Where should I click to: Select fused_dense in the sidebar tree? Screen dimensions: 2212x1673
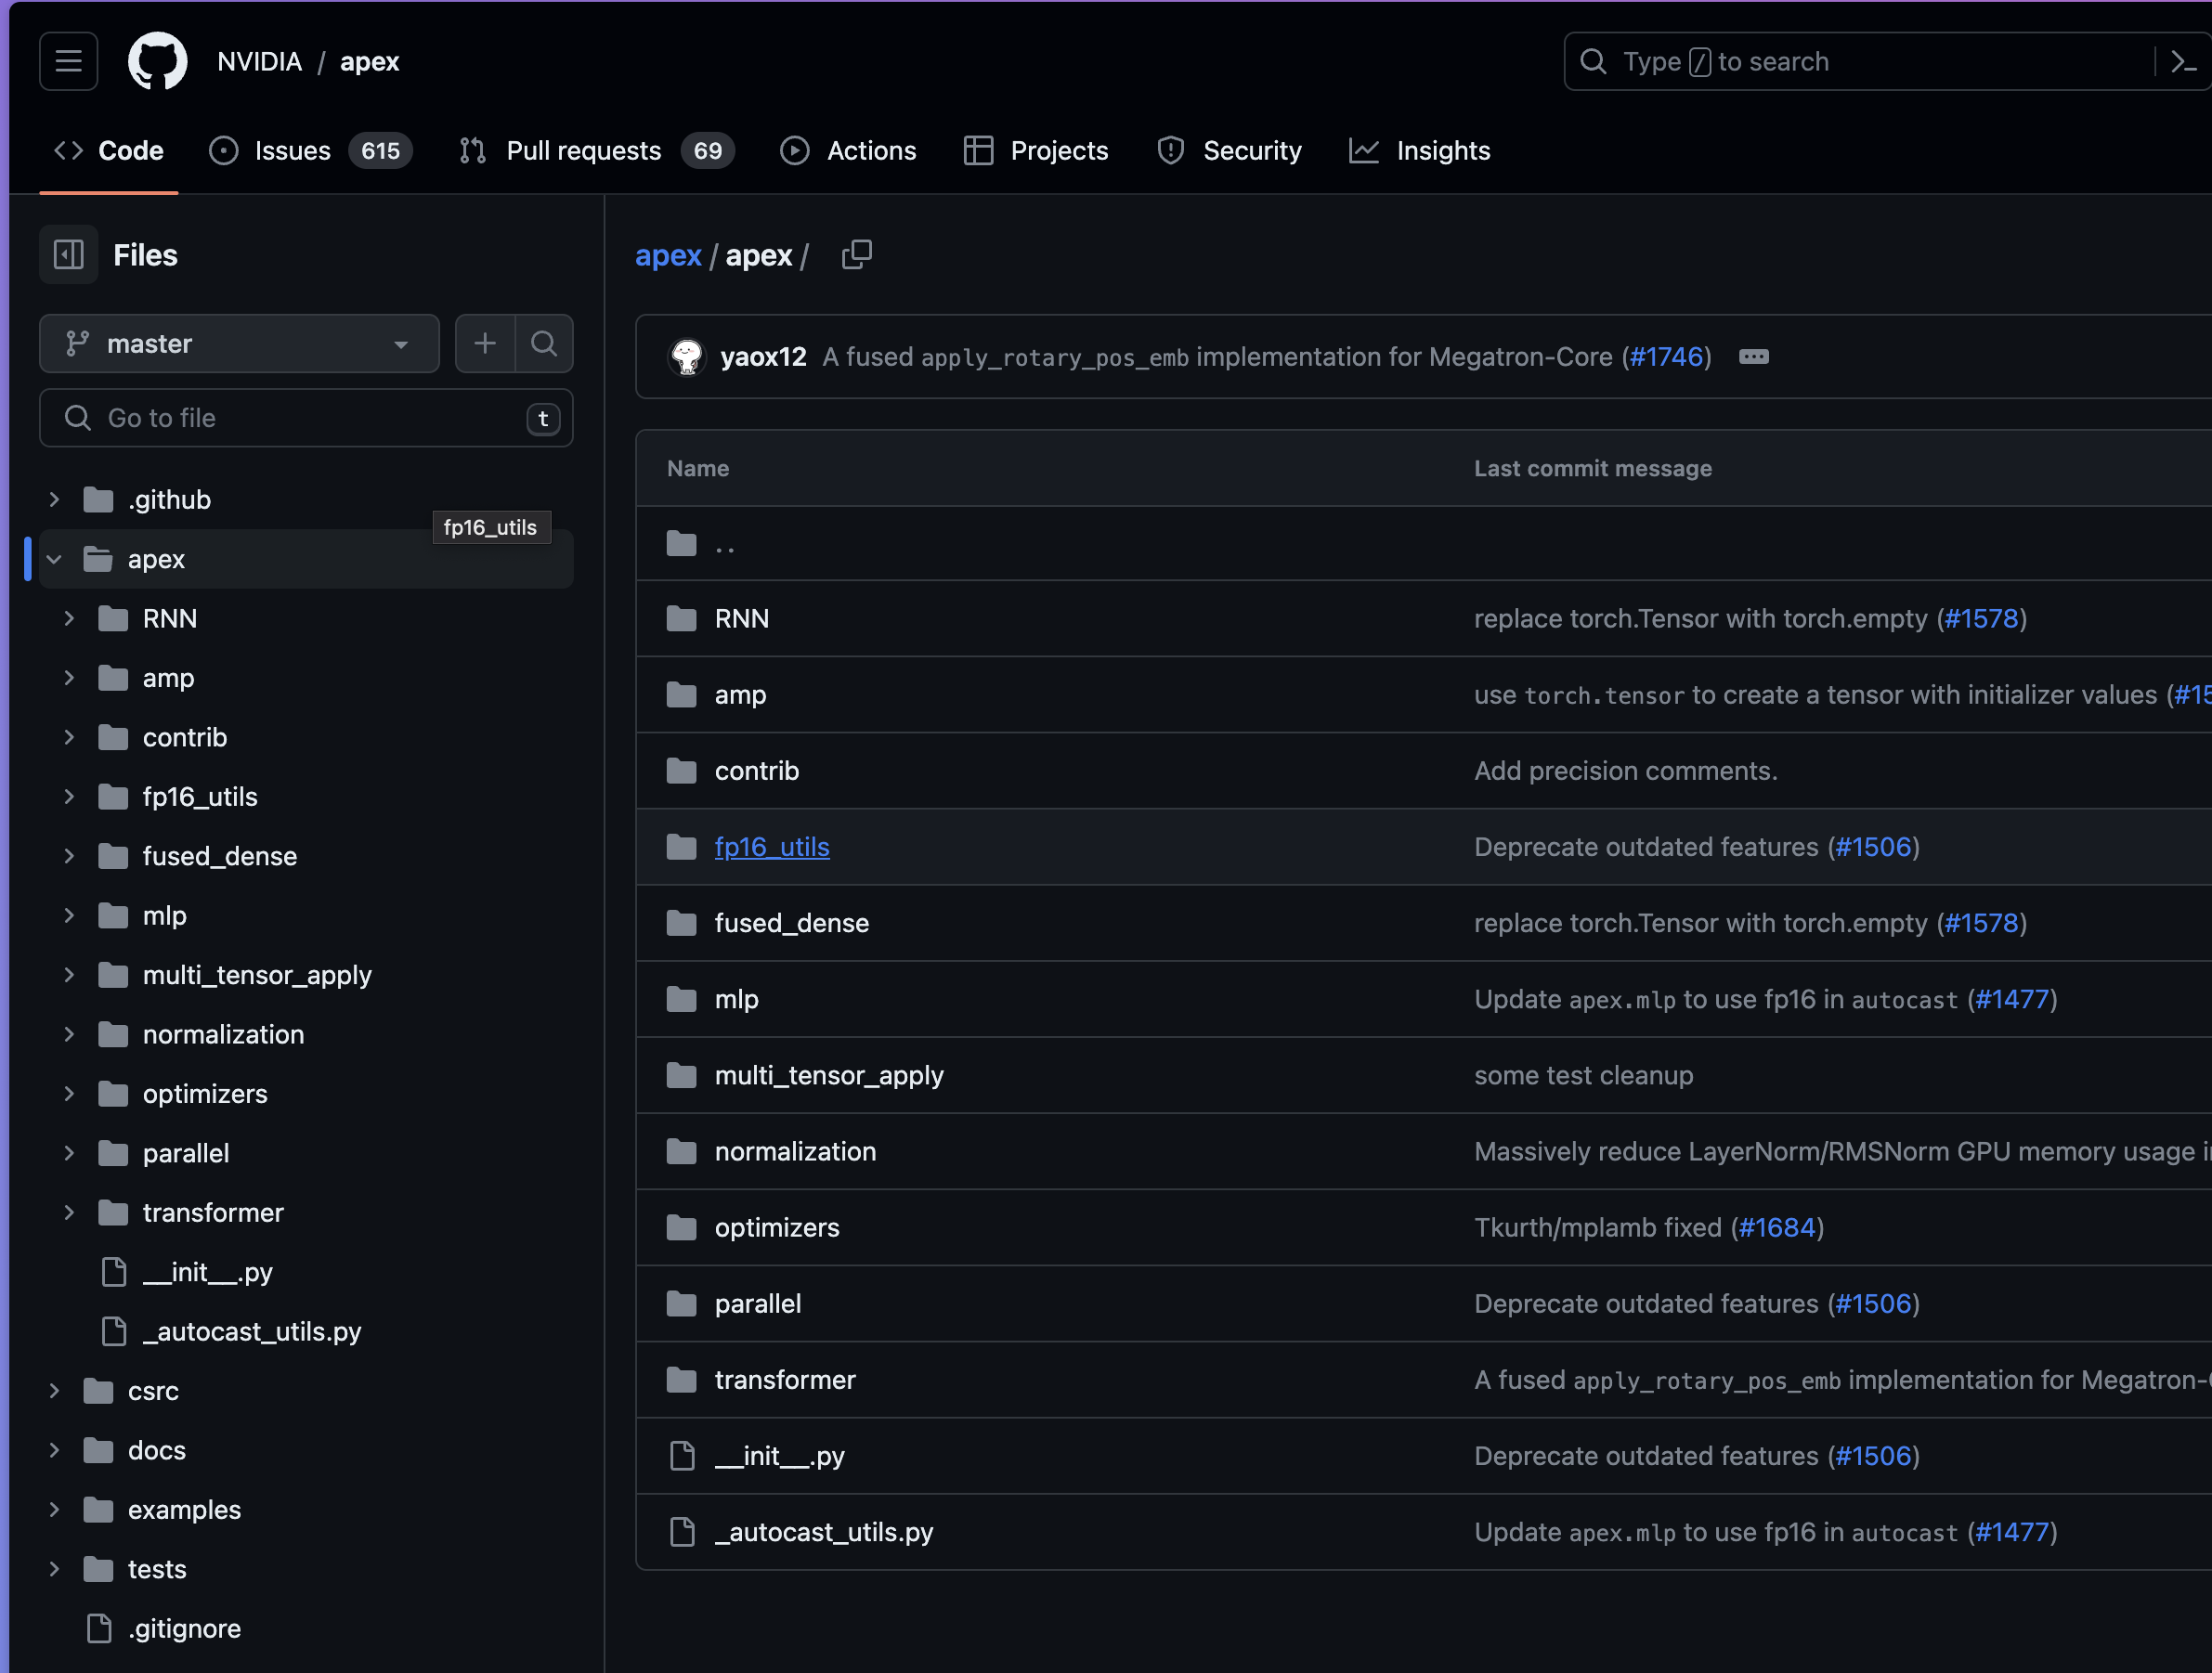[x=220, y=856]
